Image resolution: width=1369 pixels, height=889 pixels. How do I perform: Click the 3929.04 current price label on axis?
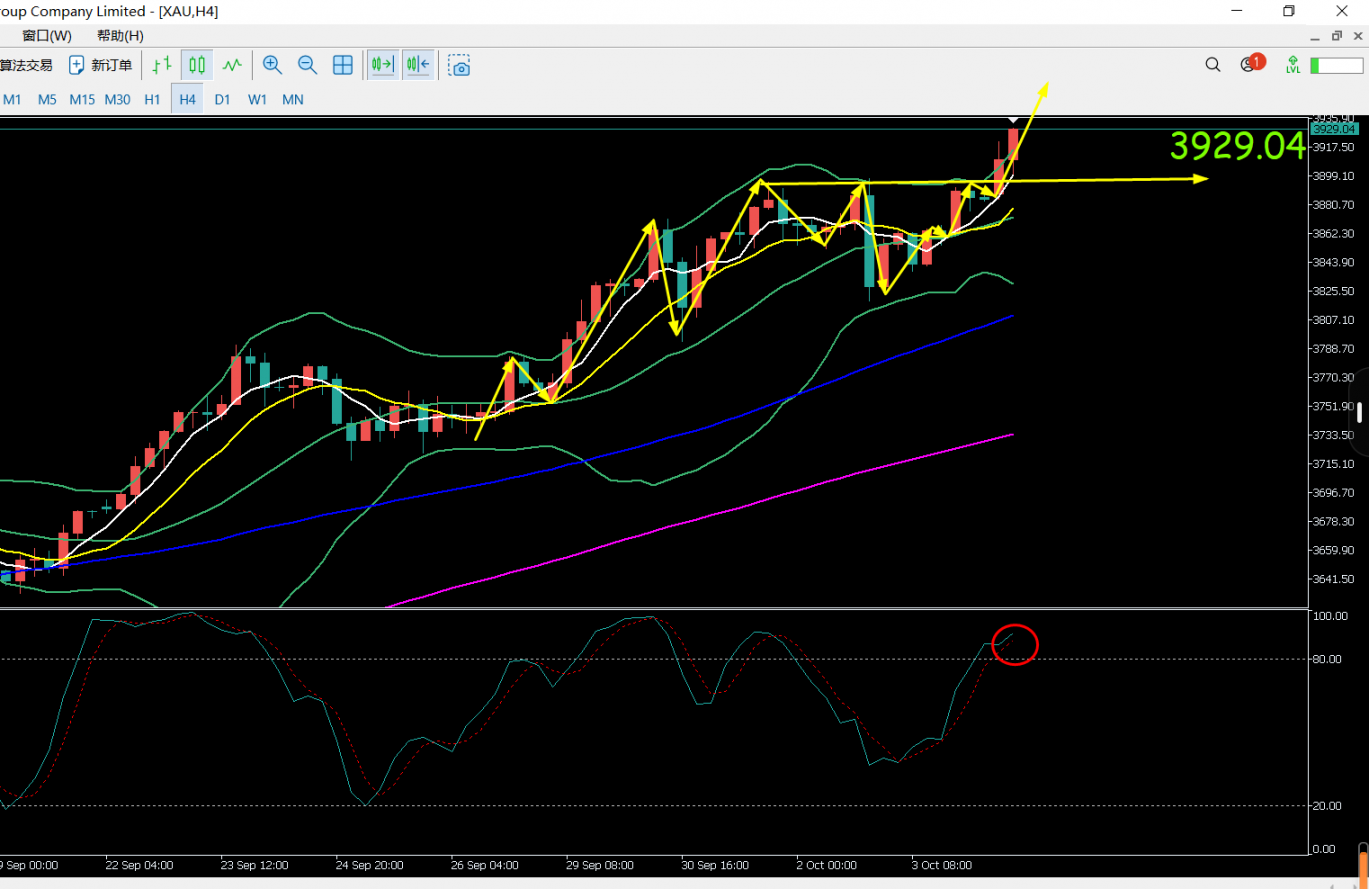coord(1333,129)
